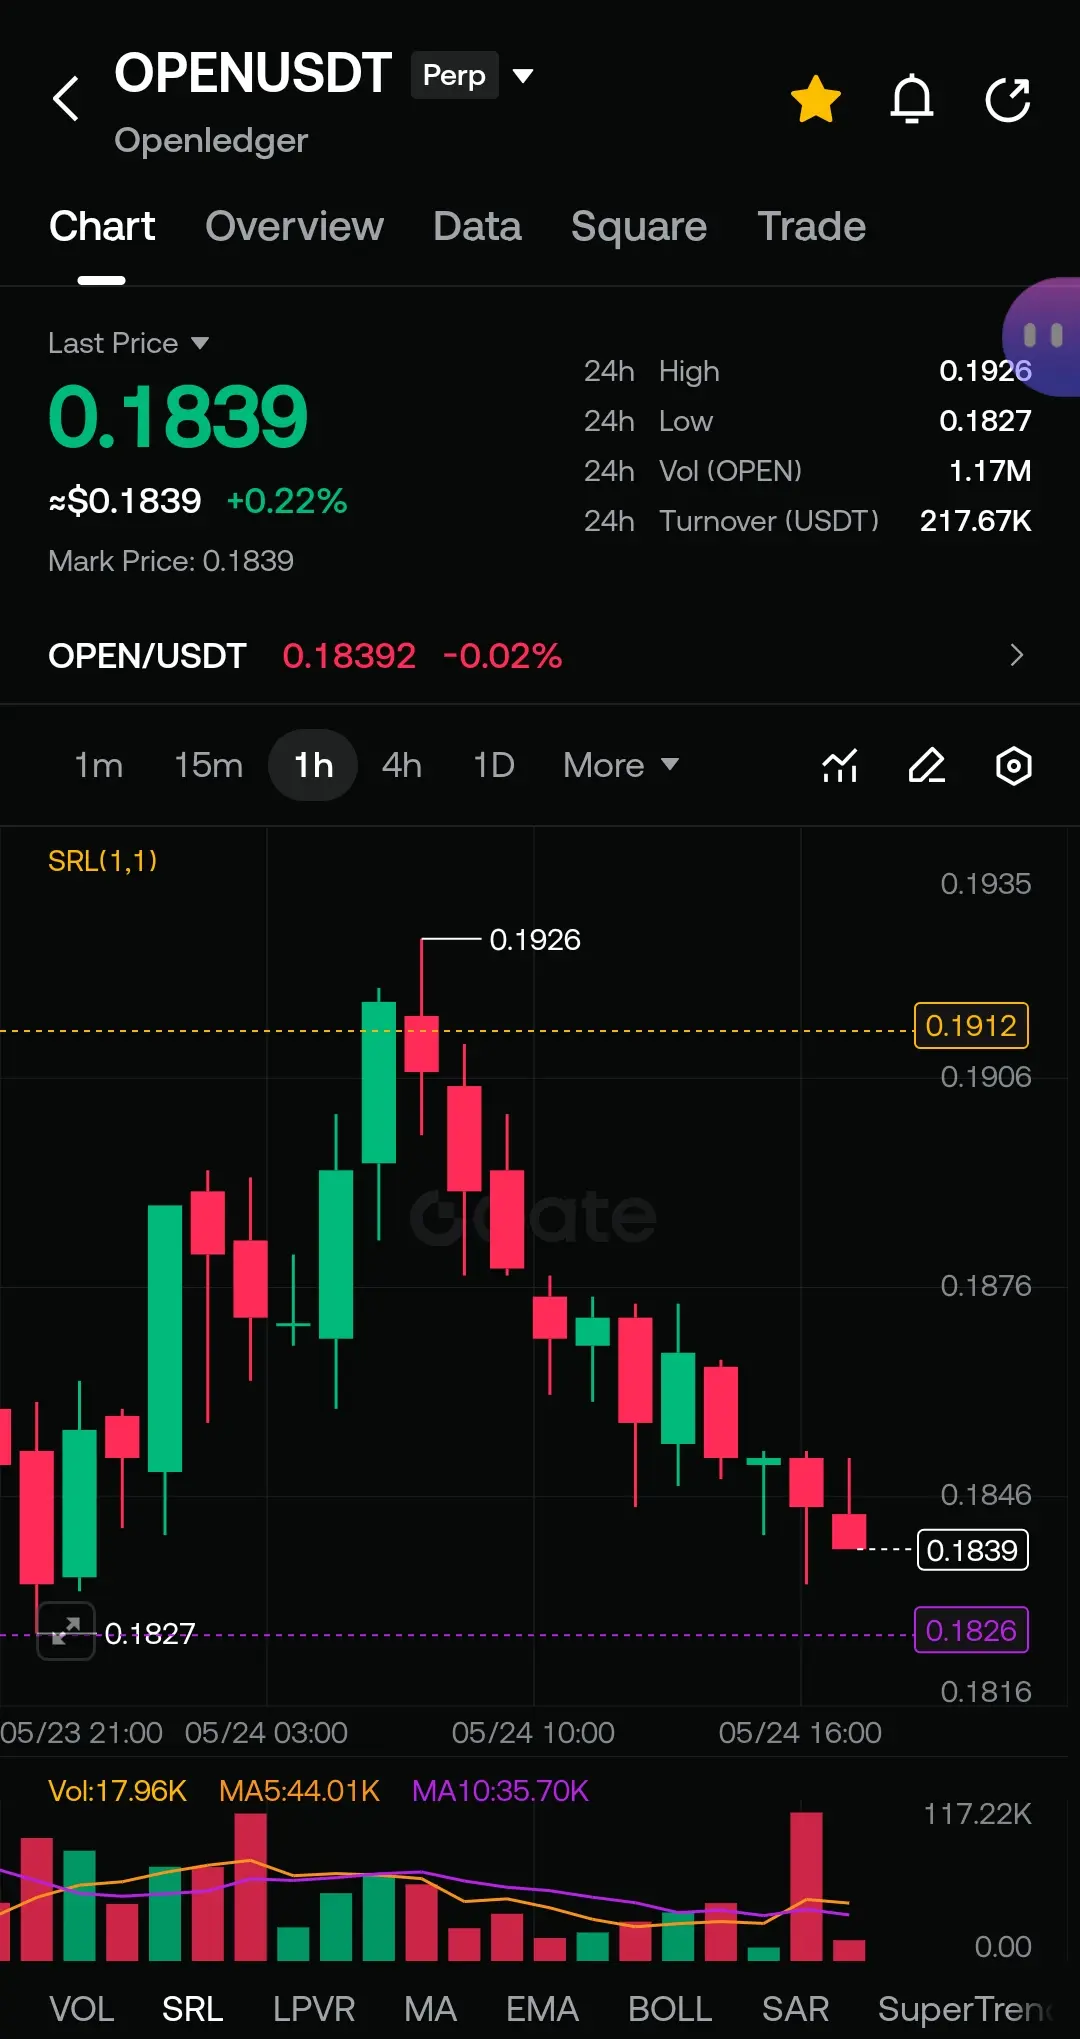Screen dimensions: 1080x2039
Task: Switch to the Data tab
Action: click(477, 226)
